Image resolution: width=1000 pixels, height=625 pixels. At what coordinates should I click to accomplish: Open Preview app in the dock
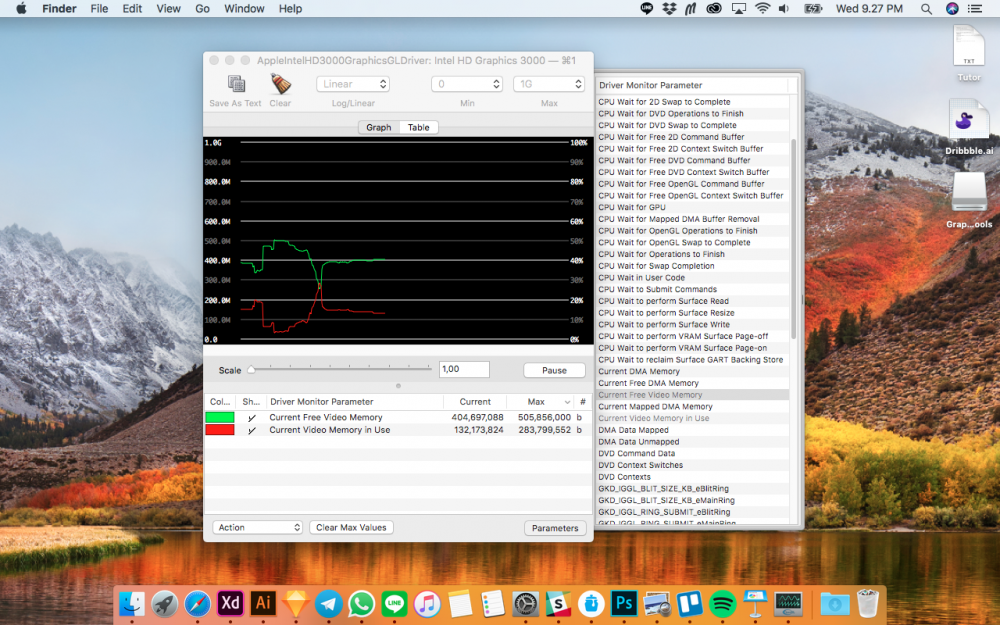coord(657,603)
